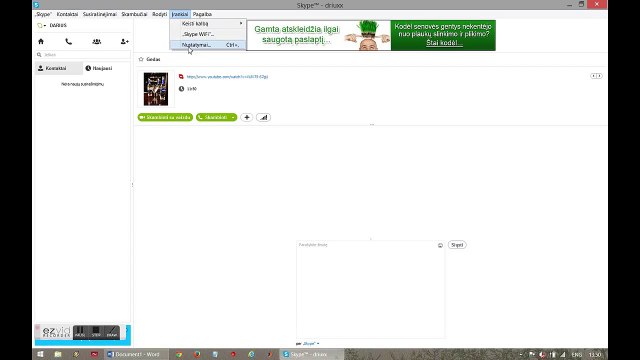Open call quality signal bars button
The image size is (640, 360).
[x=264, y=117]
